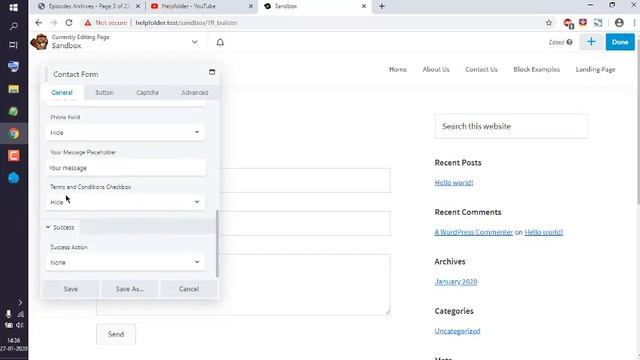
Task: Open the Phone Field dropdown
Action: 125,132
